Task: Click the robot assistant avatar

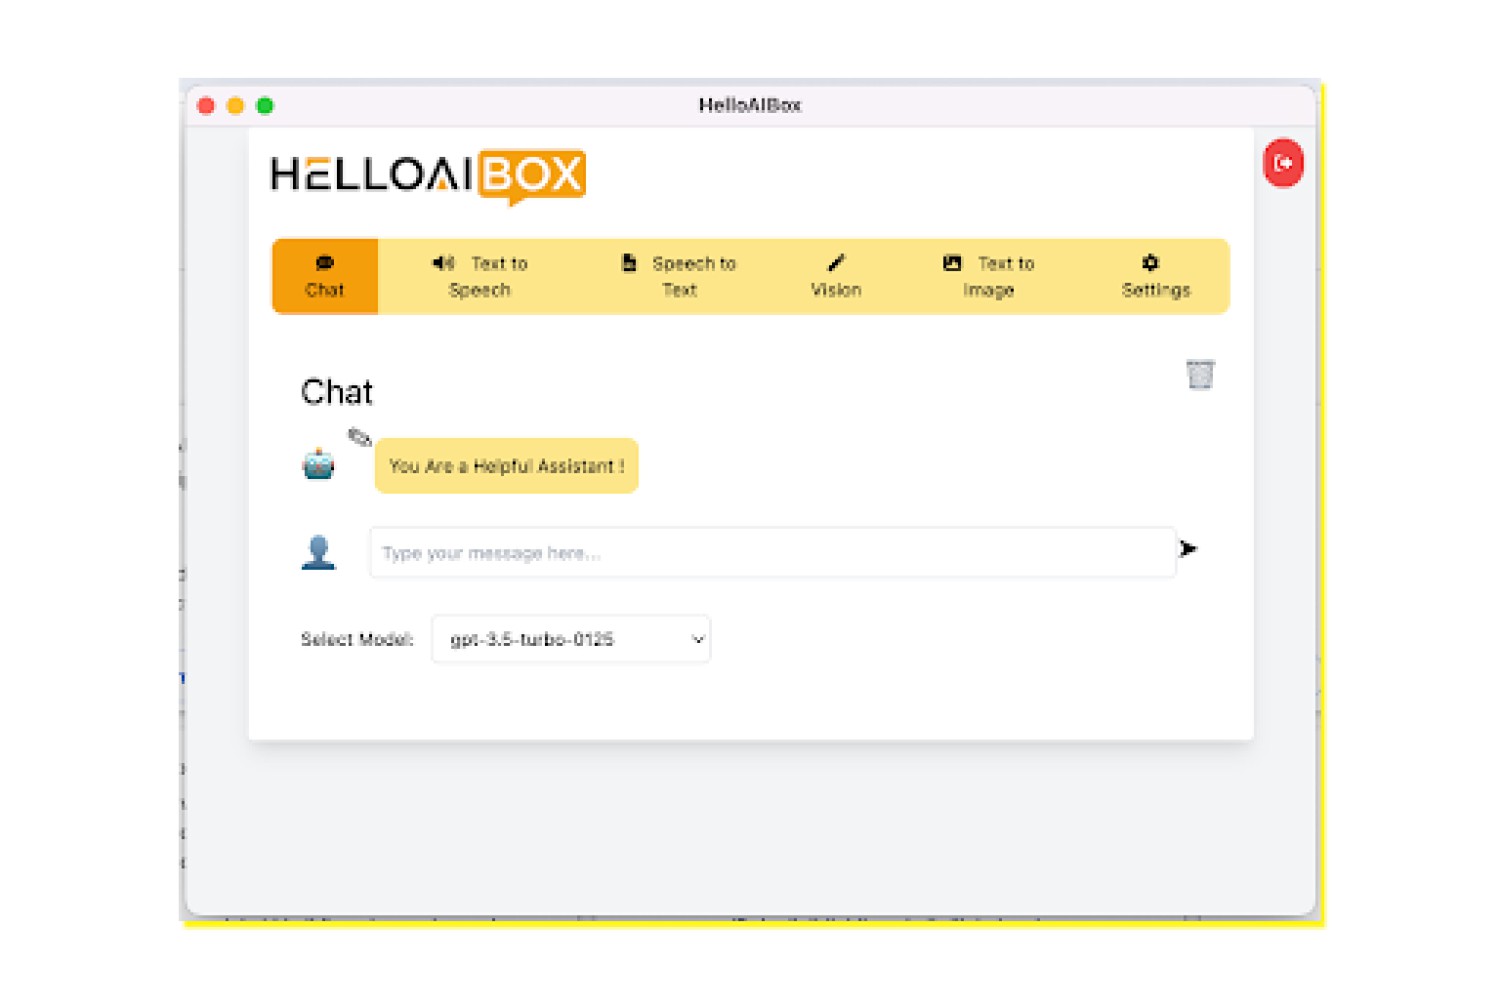Action: pos(319,464)
